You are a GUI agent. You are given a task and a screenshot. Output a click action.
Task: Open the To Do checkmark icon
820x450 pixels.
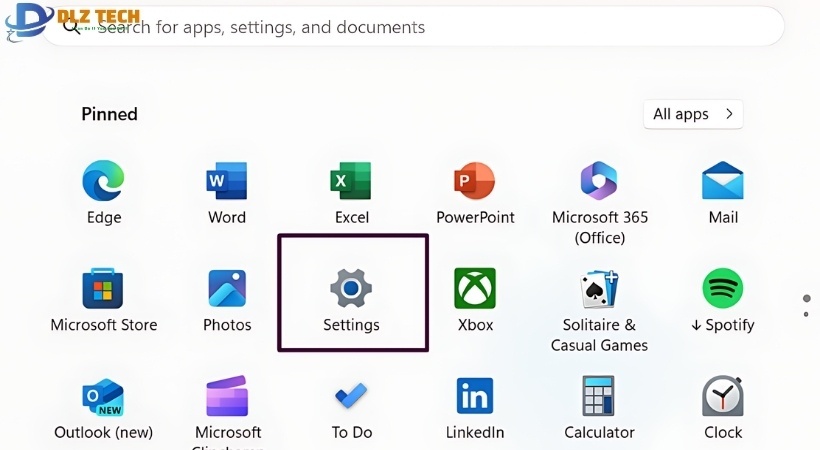click(x=351, y=396)
